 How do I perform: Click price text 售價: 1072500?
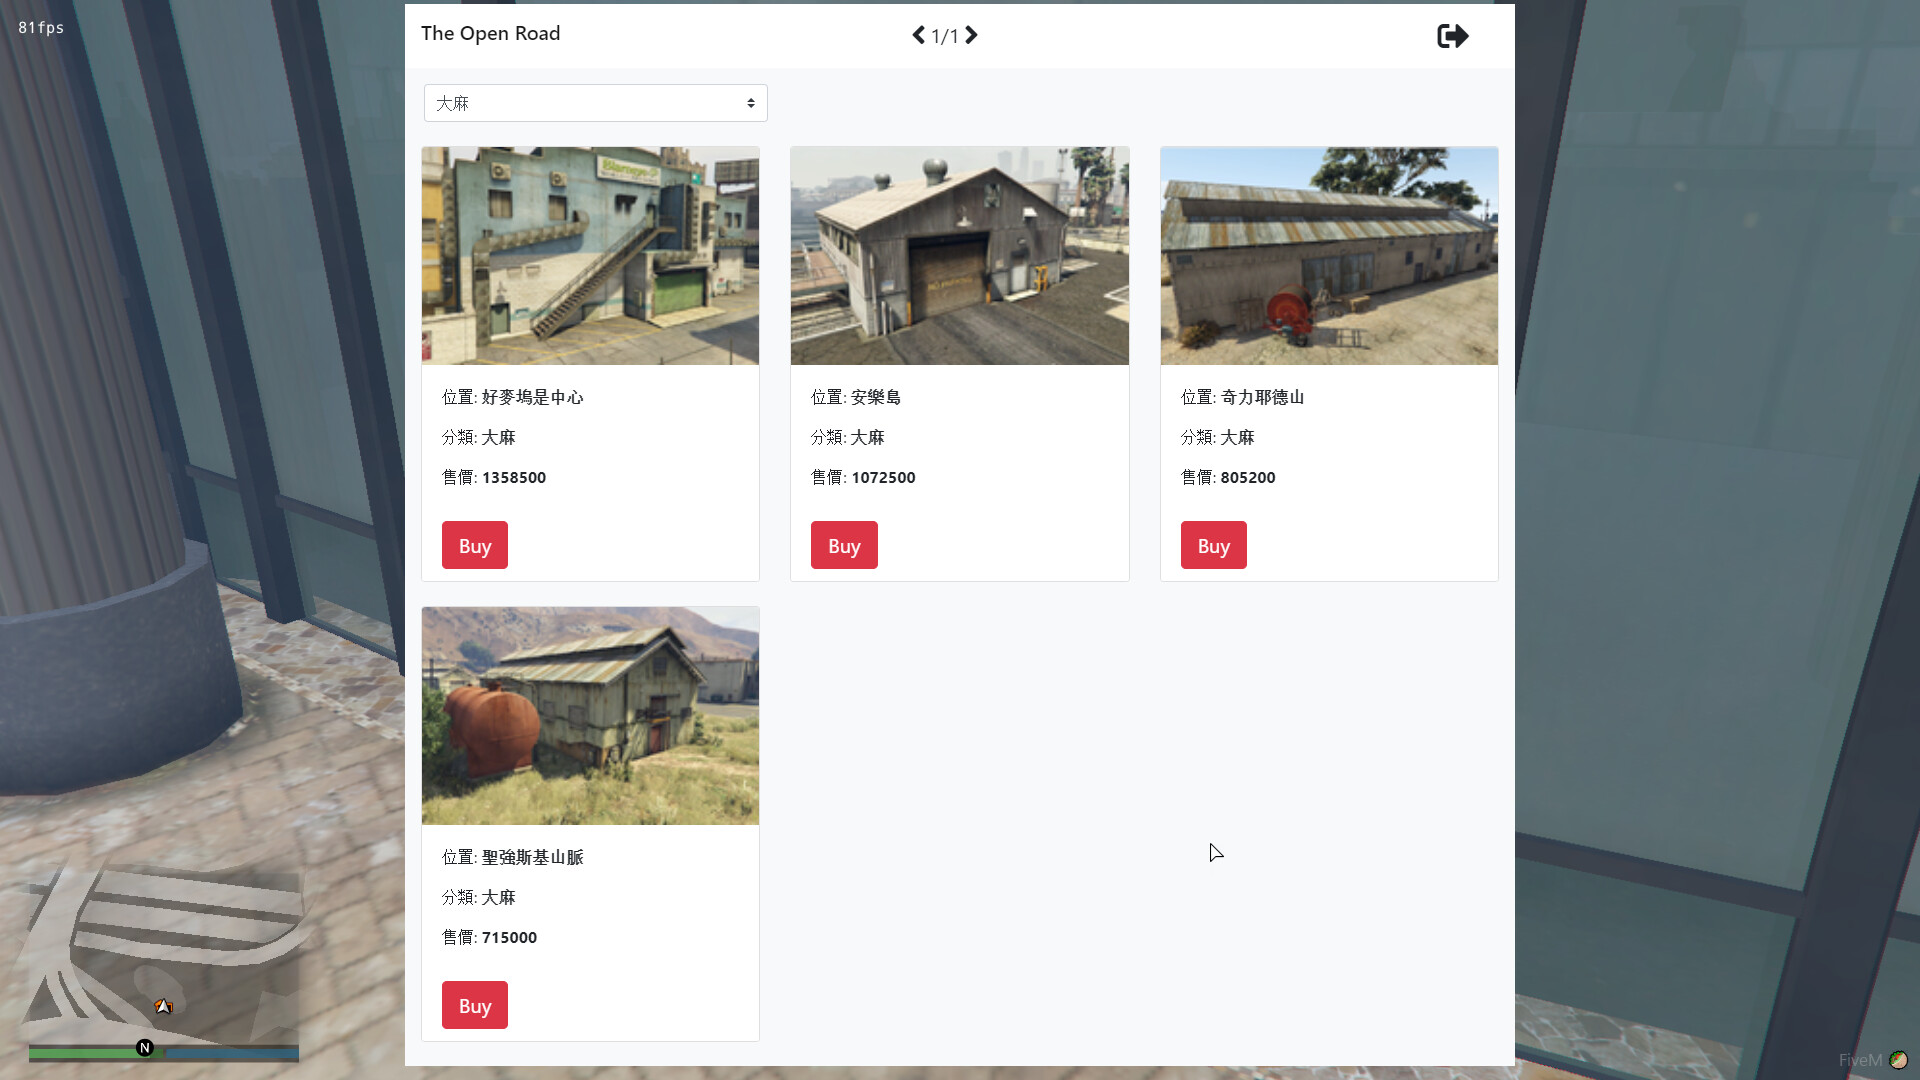(x=863, y=477)
